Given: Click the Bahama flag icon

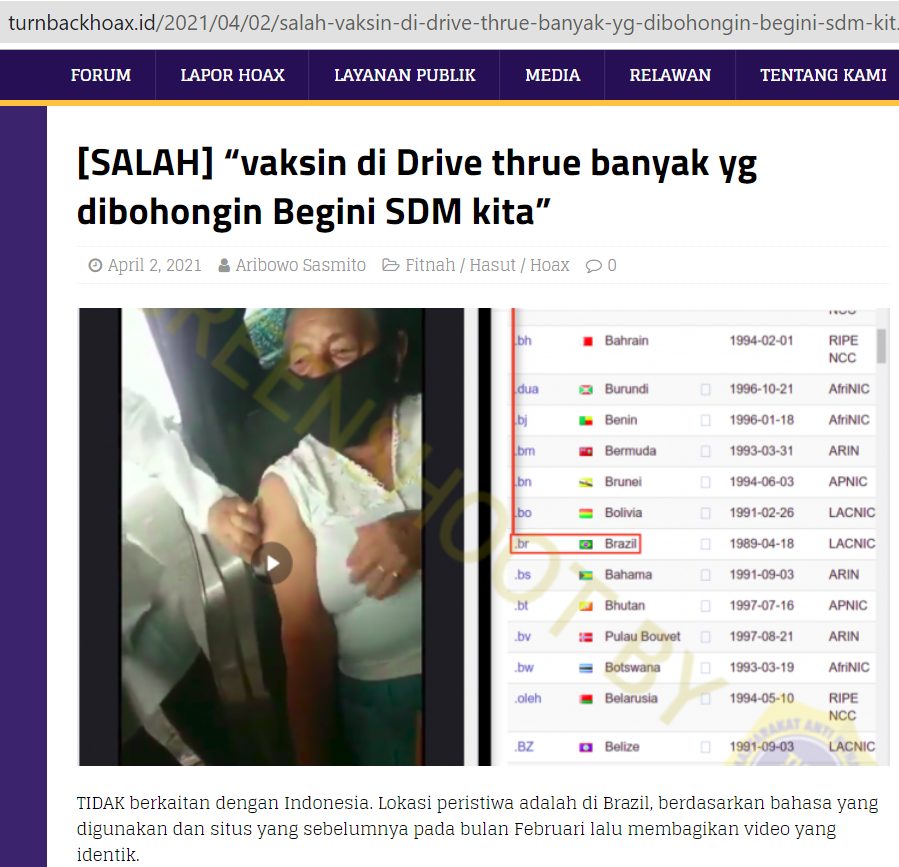Looking at the screenshot, I should click(586, 575).
